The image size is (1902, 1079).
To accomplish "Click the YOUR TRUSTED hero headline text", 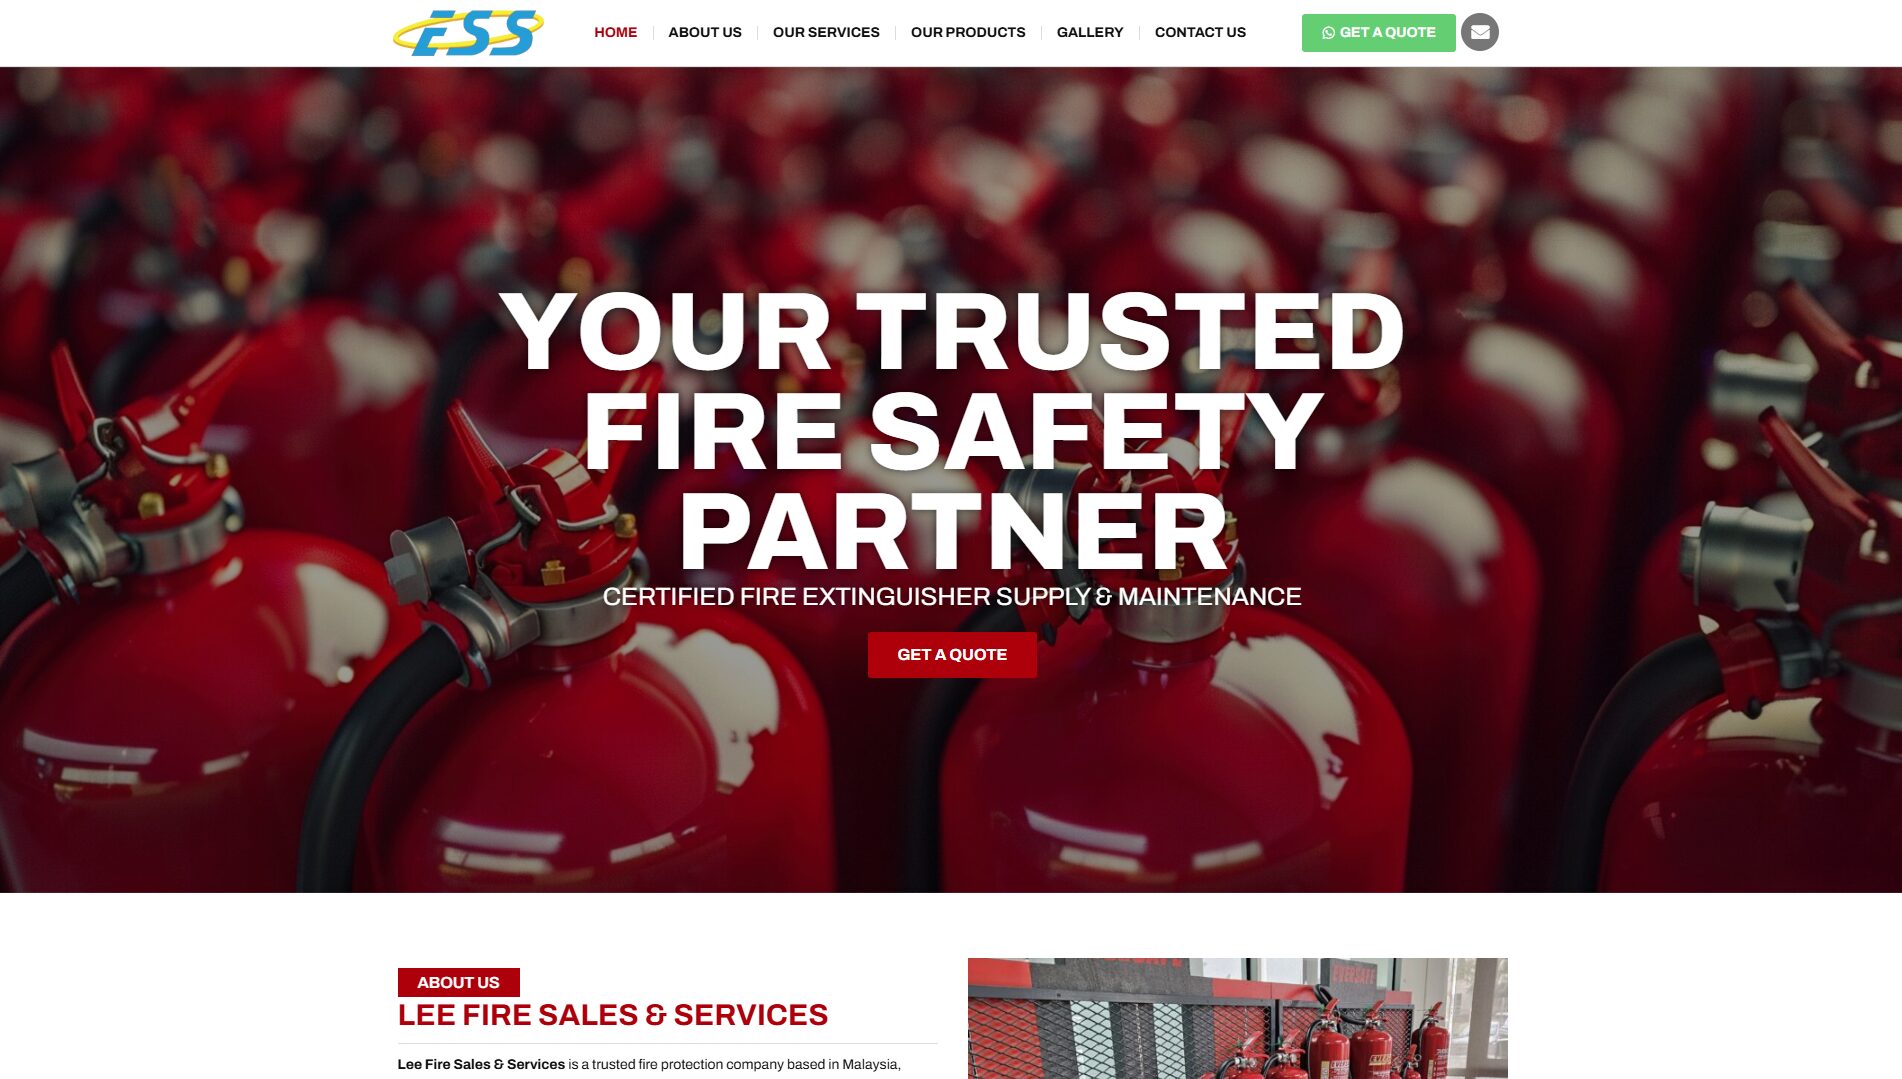I will 951,332.
